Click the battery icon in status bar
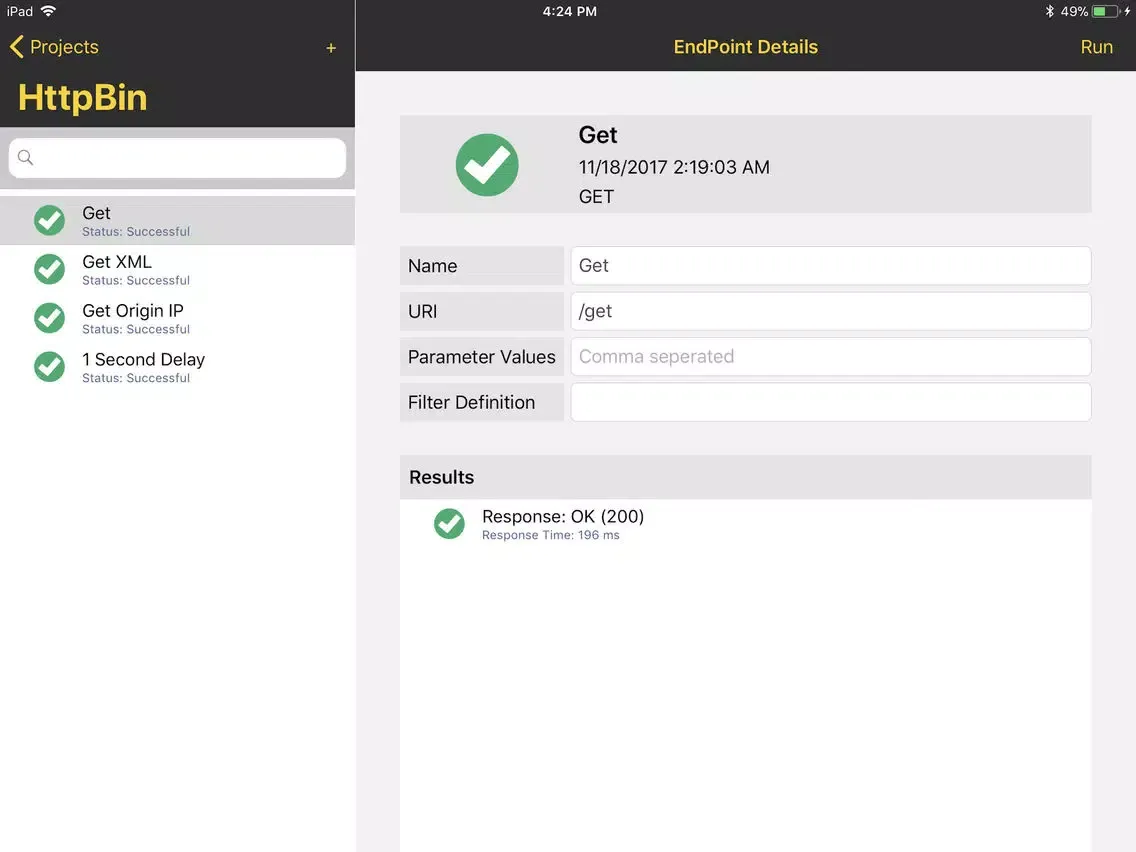 1105,12
